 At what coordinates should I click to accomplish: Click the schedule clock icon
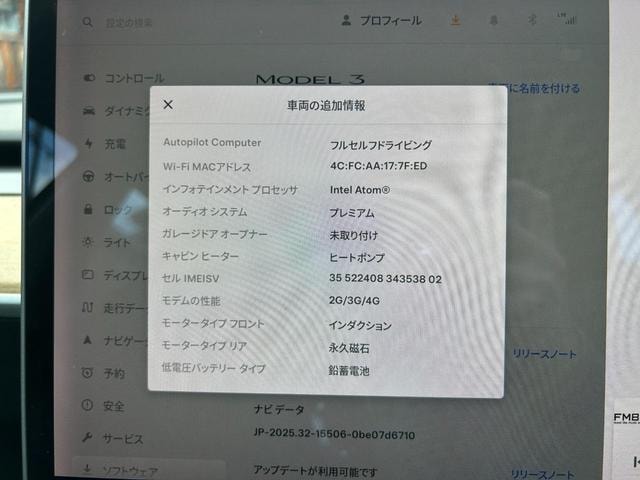coord(87,372)
